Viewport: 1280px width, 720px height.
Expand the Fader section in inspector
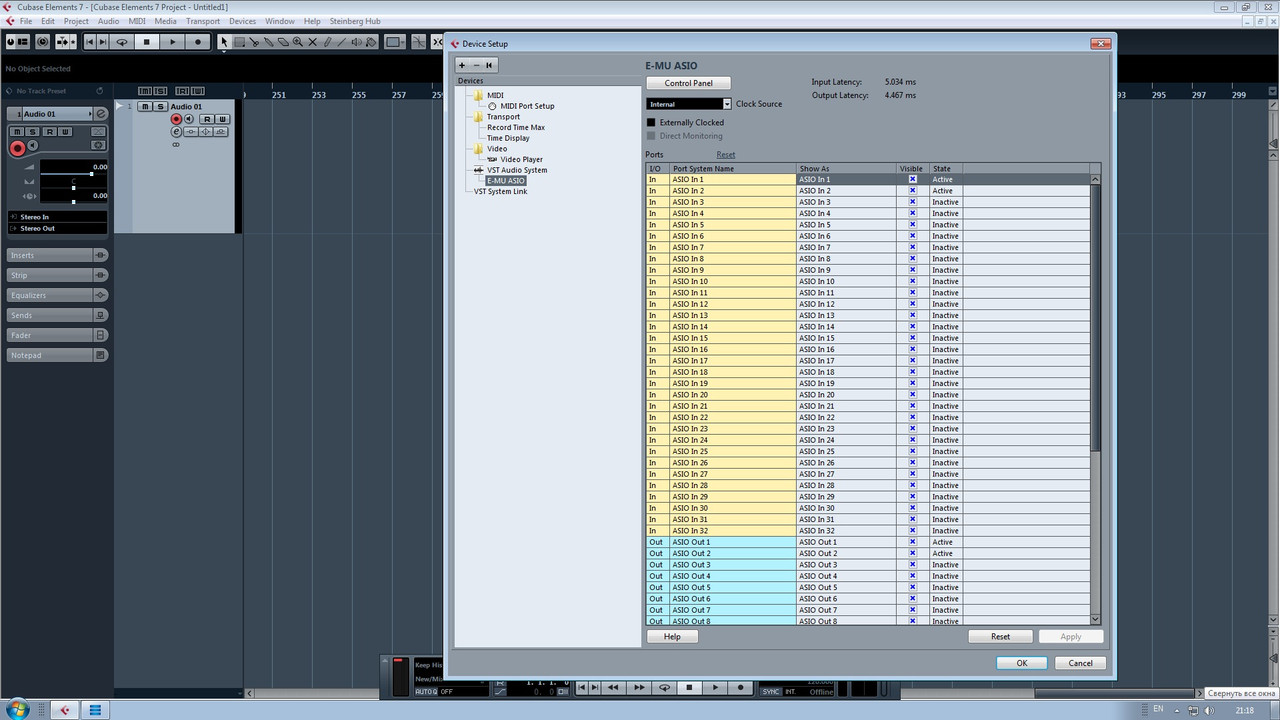coord(57,335)
